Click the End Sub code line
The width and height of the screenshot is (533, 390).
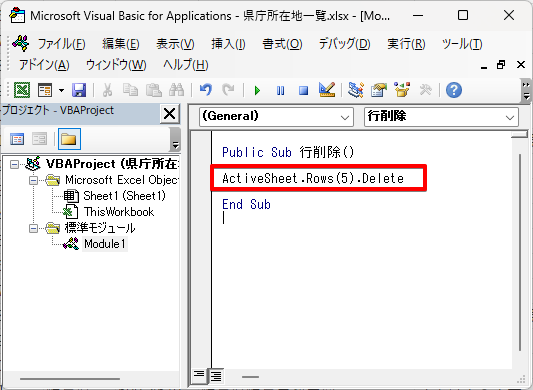click(246, 204)
